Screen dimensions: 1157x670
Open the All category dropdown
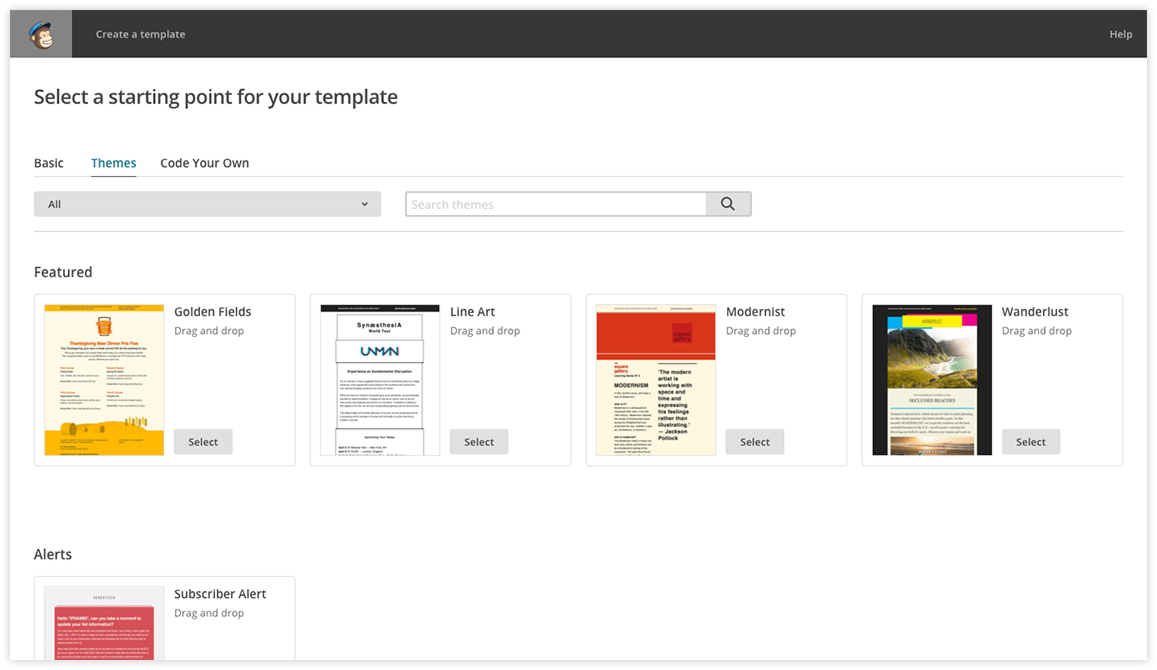coord(207,204)
